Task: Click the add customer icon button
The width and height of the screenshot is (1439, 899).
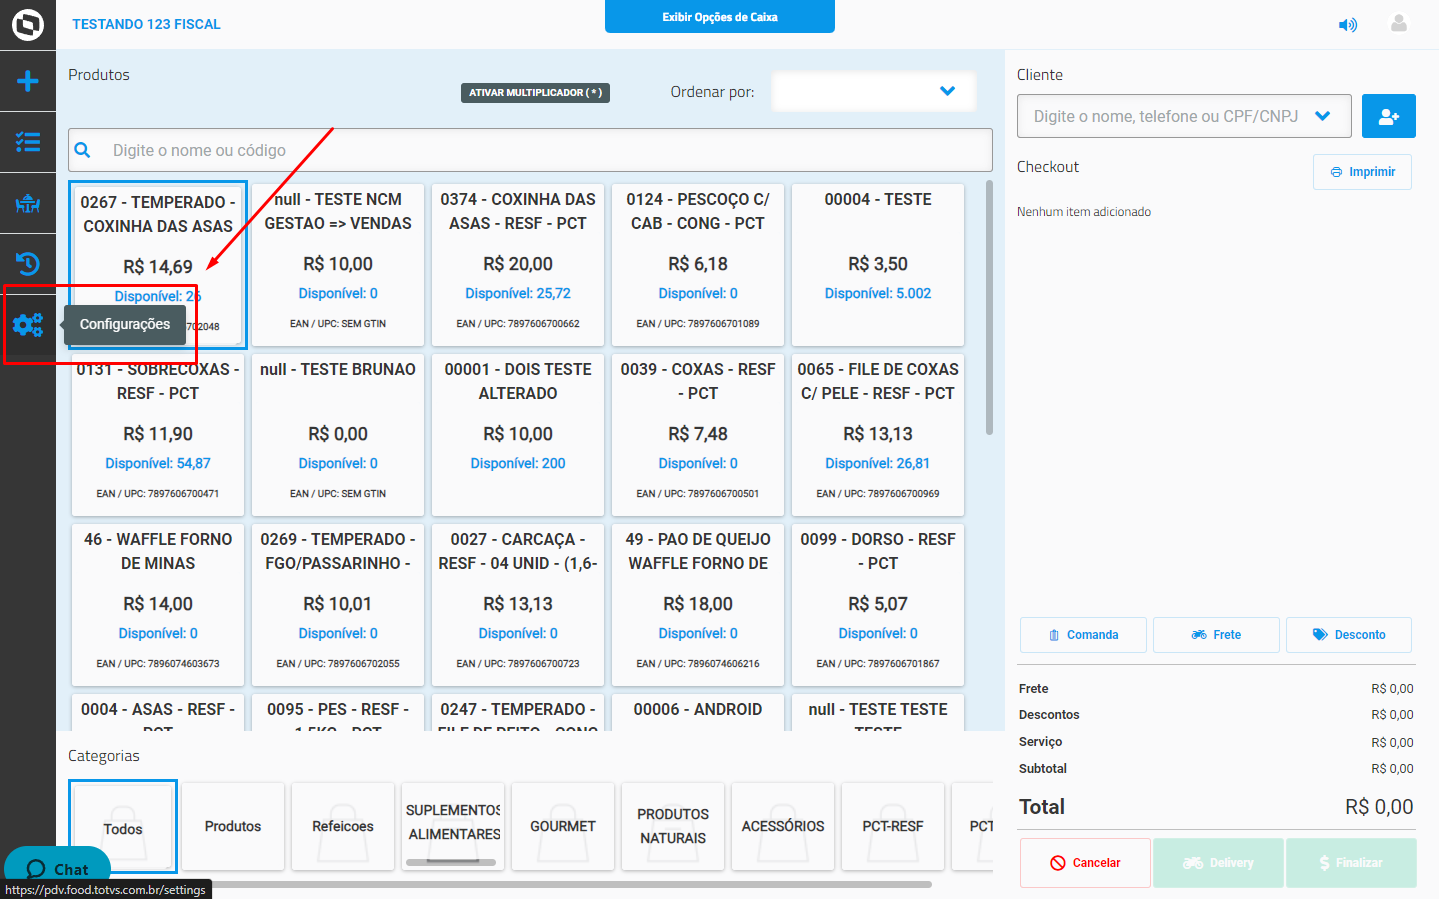Action: [1388, 116]
